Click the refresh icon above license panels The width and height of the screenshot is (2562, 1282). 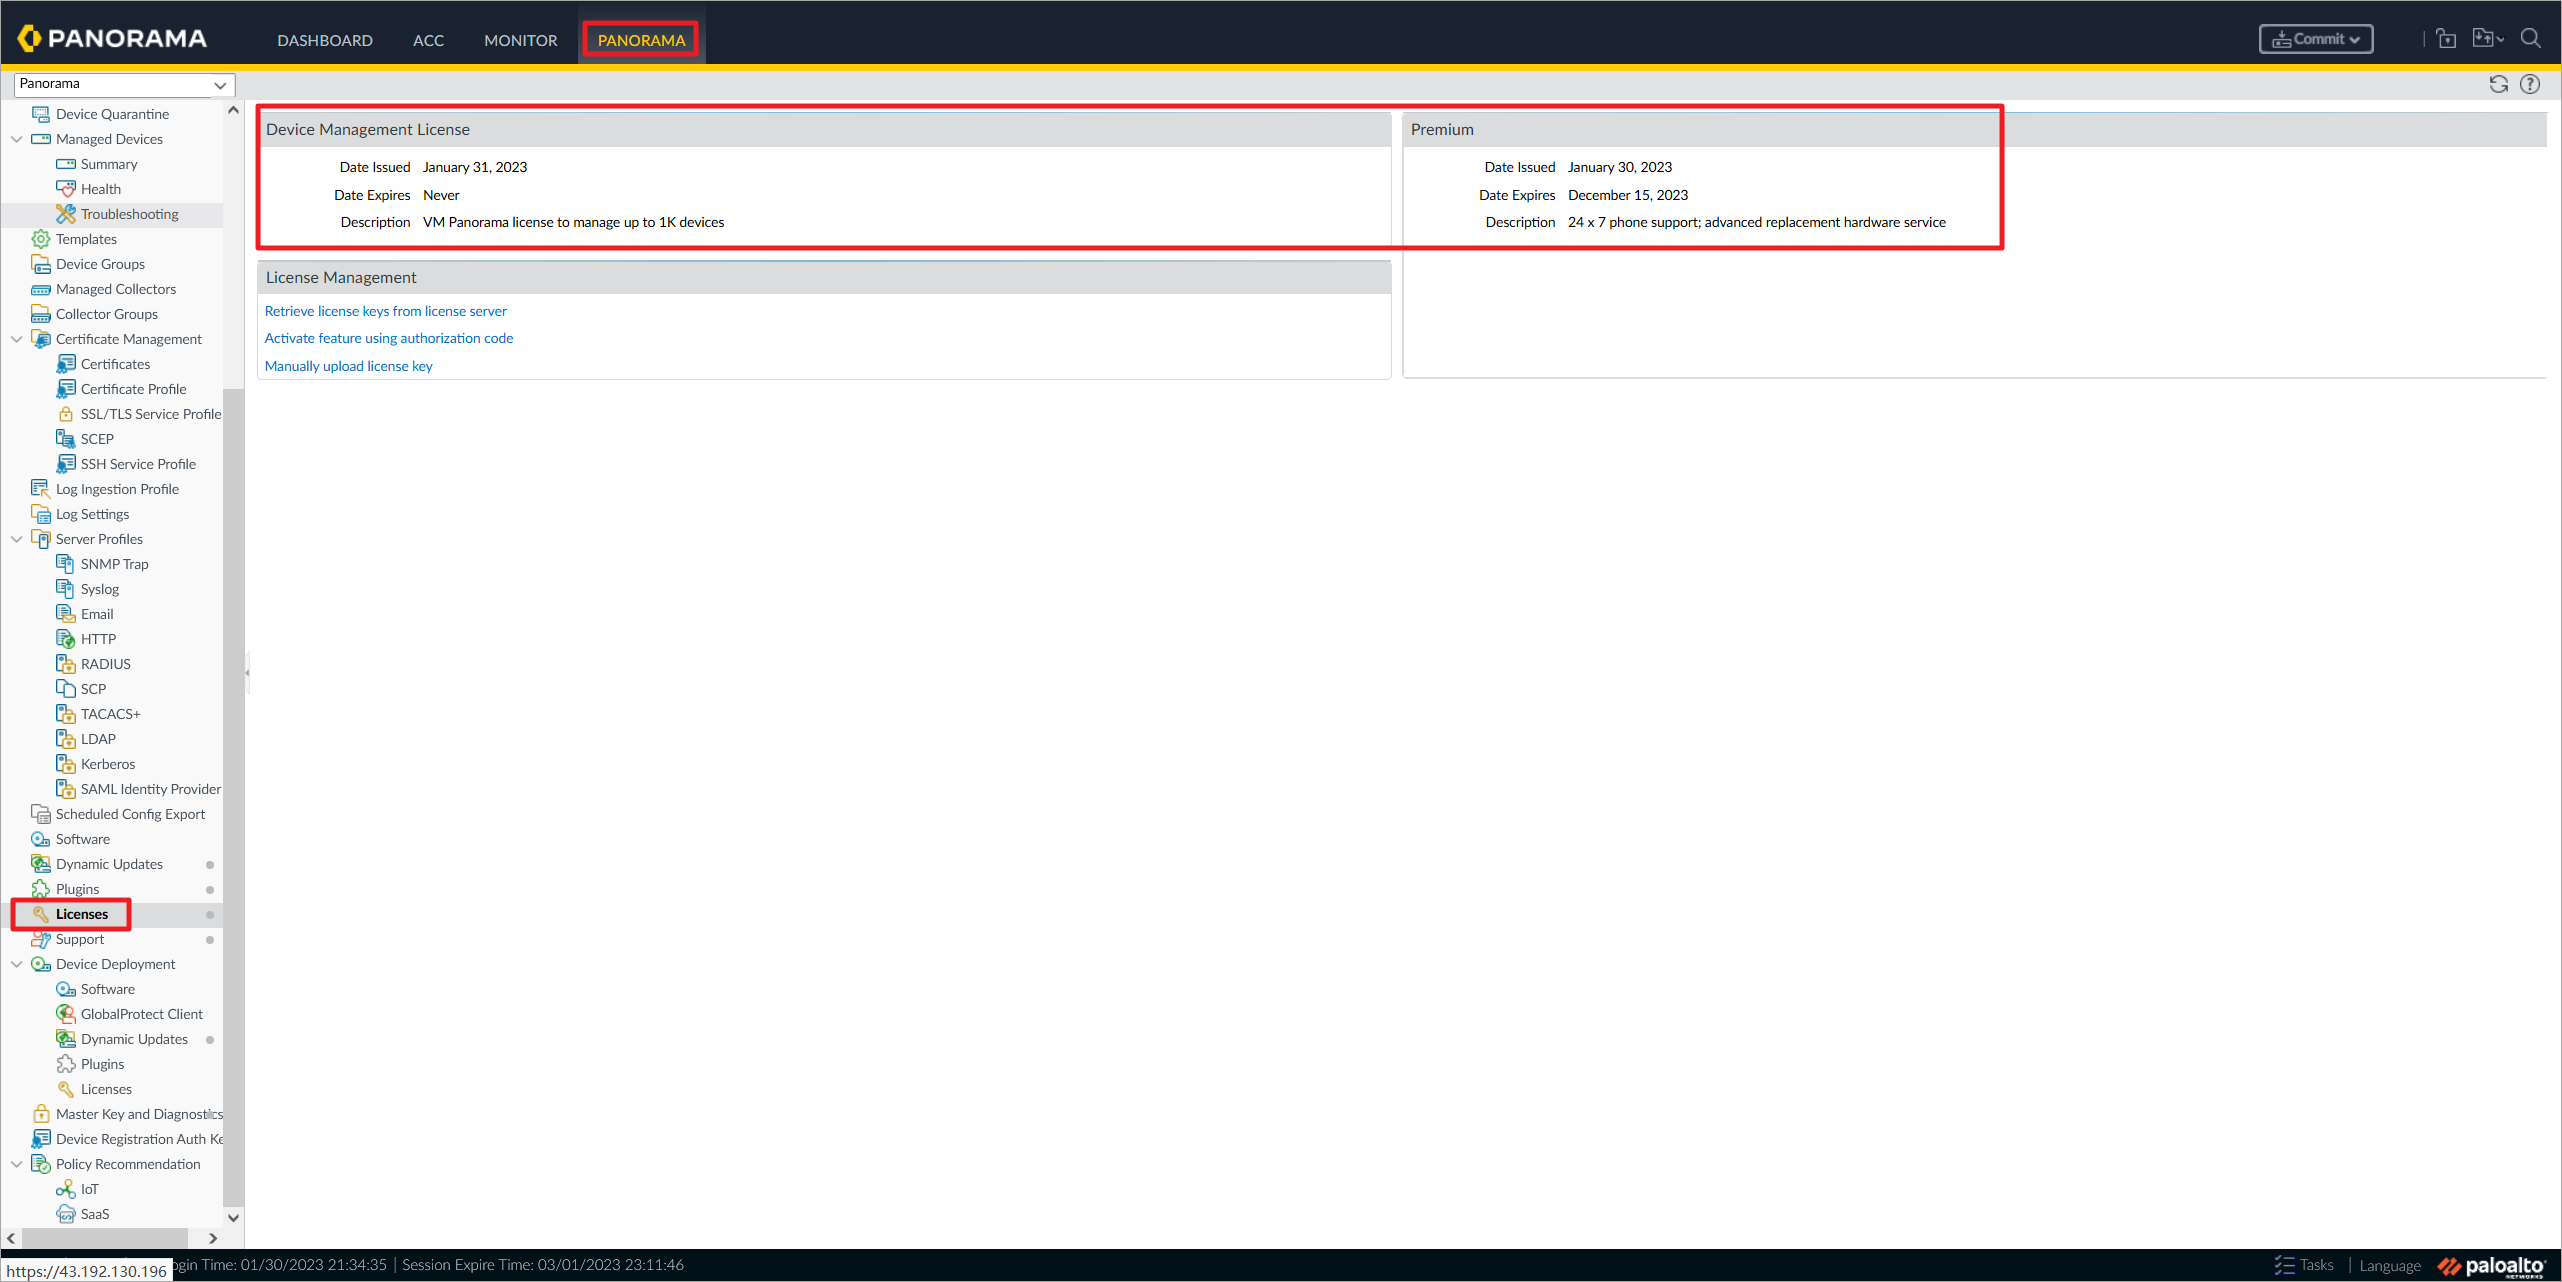point(2498,84)
